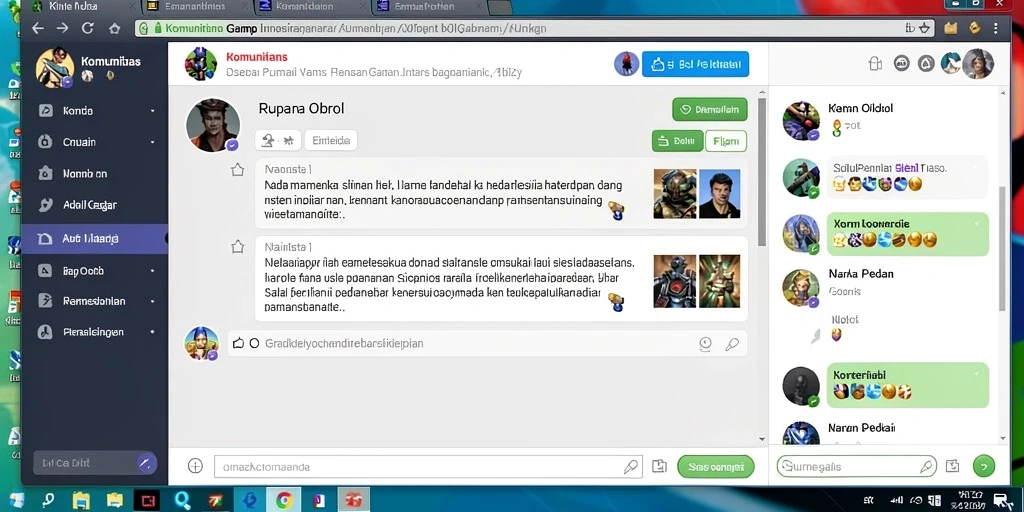Expand Cnuain sidebar arrow
This screenshot has width=1024, height=512.
point(152,142)
